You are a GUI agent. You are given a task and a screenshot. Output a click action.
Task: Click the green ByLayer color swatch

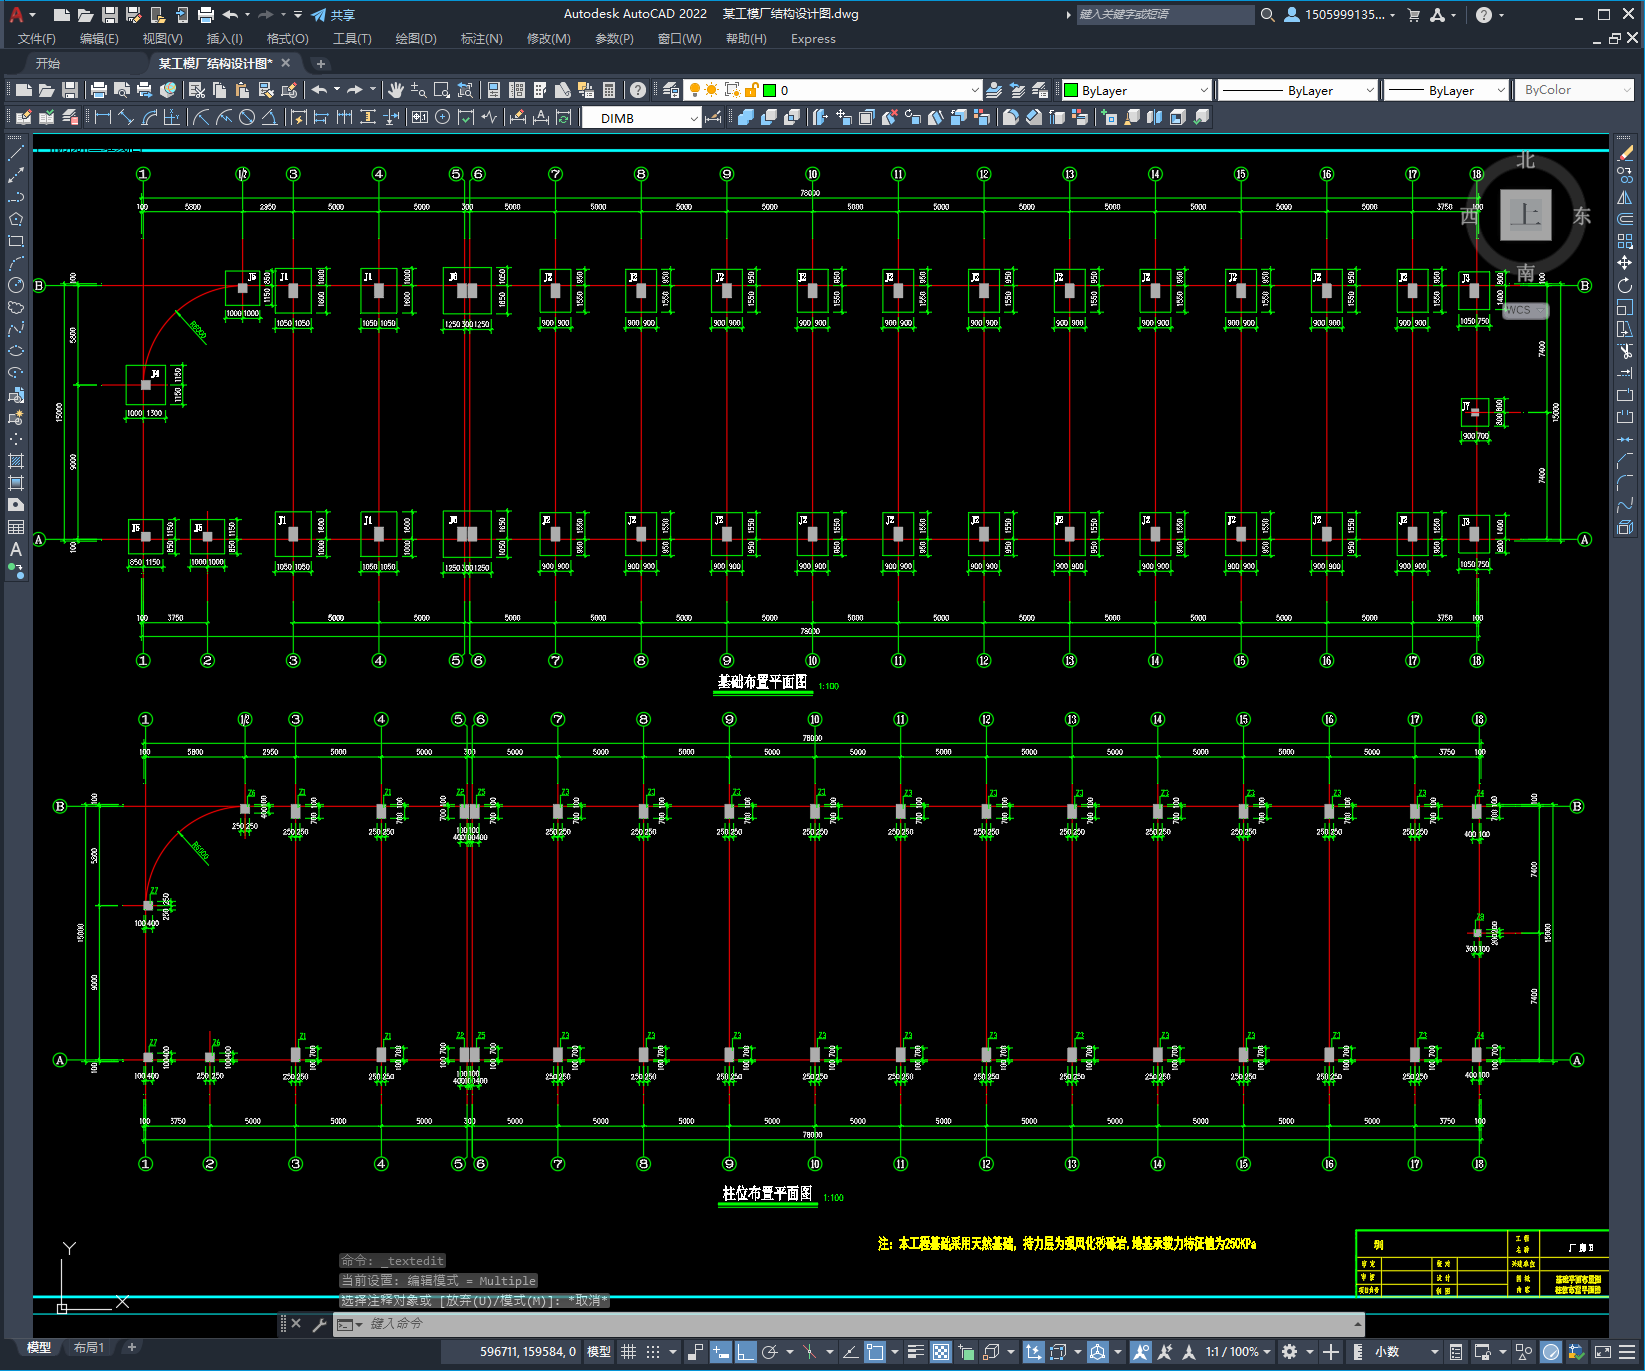click(1071, 90)
